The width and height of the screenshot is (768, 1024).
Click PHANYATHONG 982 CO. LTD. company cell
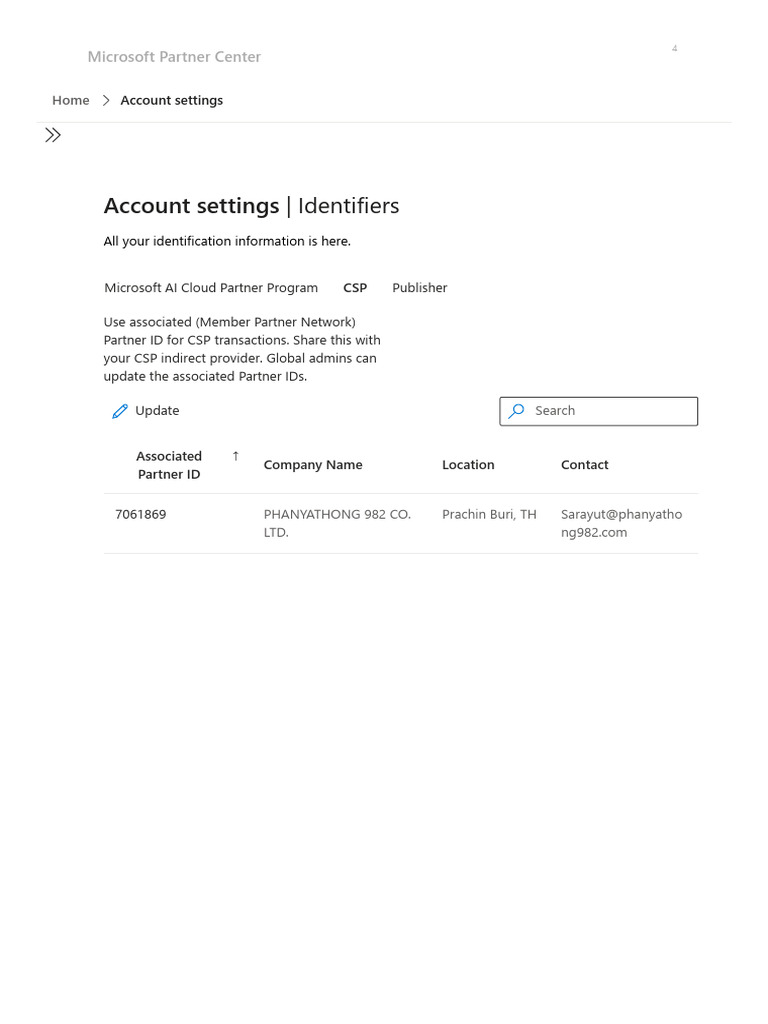coord(337,523)
